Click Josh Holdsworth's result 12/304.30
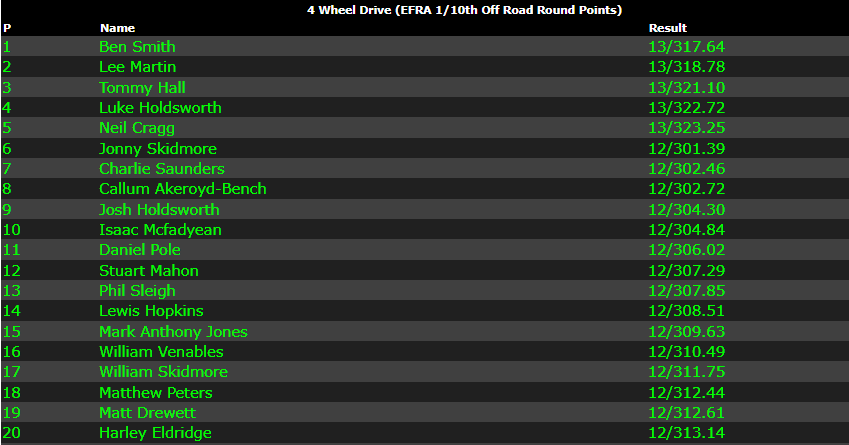Screen dimensions: 849x445 (686, 210)
